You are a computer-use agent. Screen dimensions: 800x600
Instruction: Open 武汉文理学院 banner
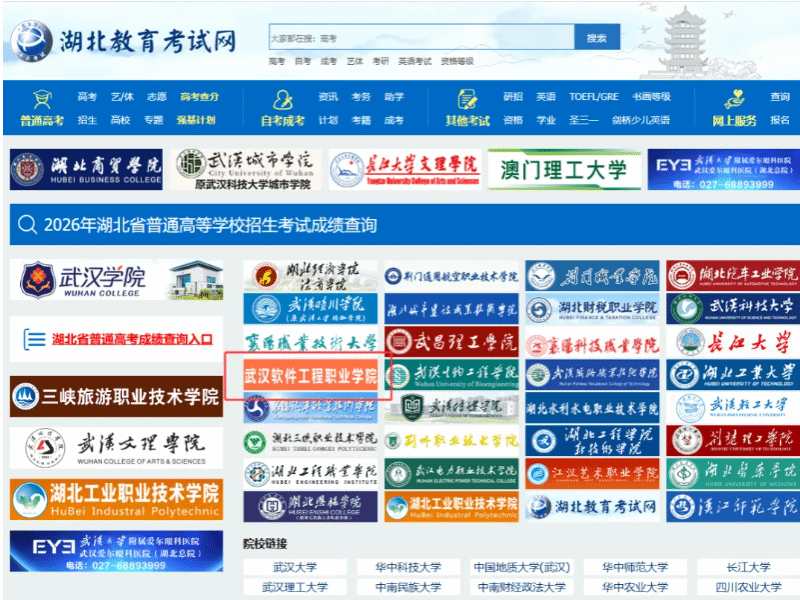116,448
